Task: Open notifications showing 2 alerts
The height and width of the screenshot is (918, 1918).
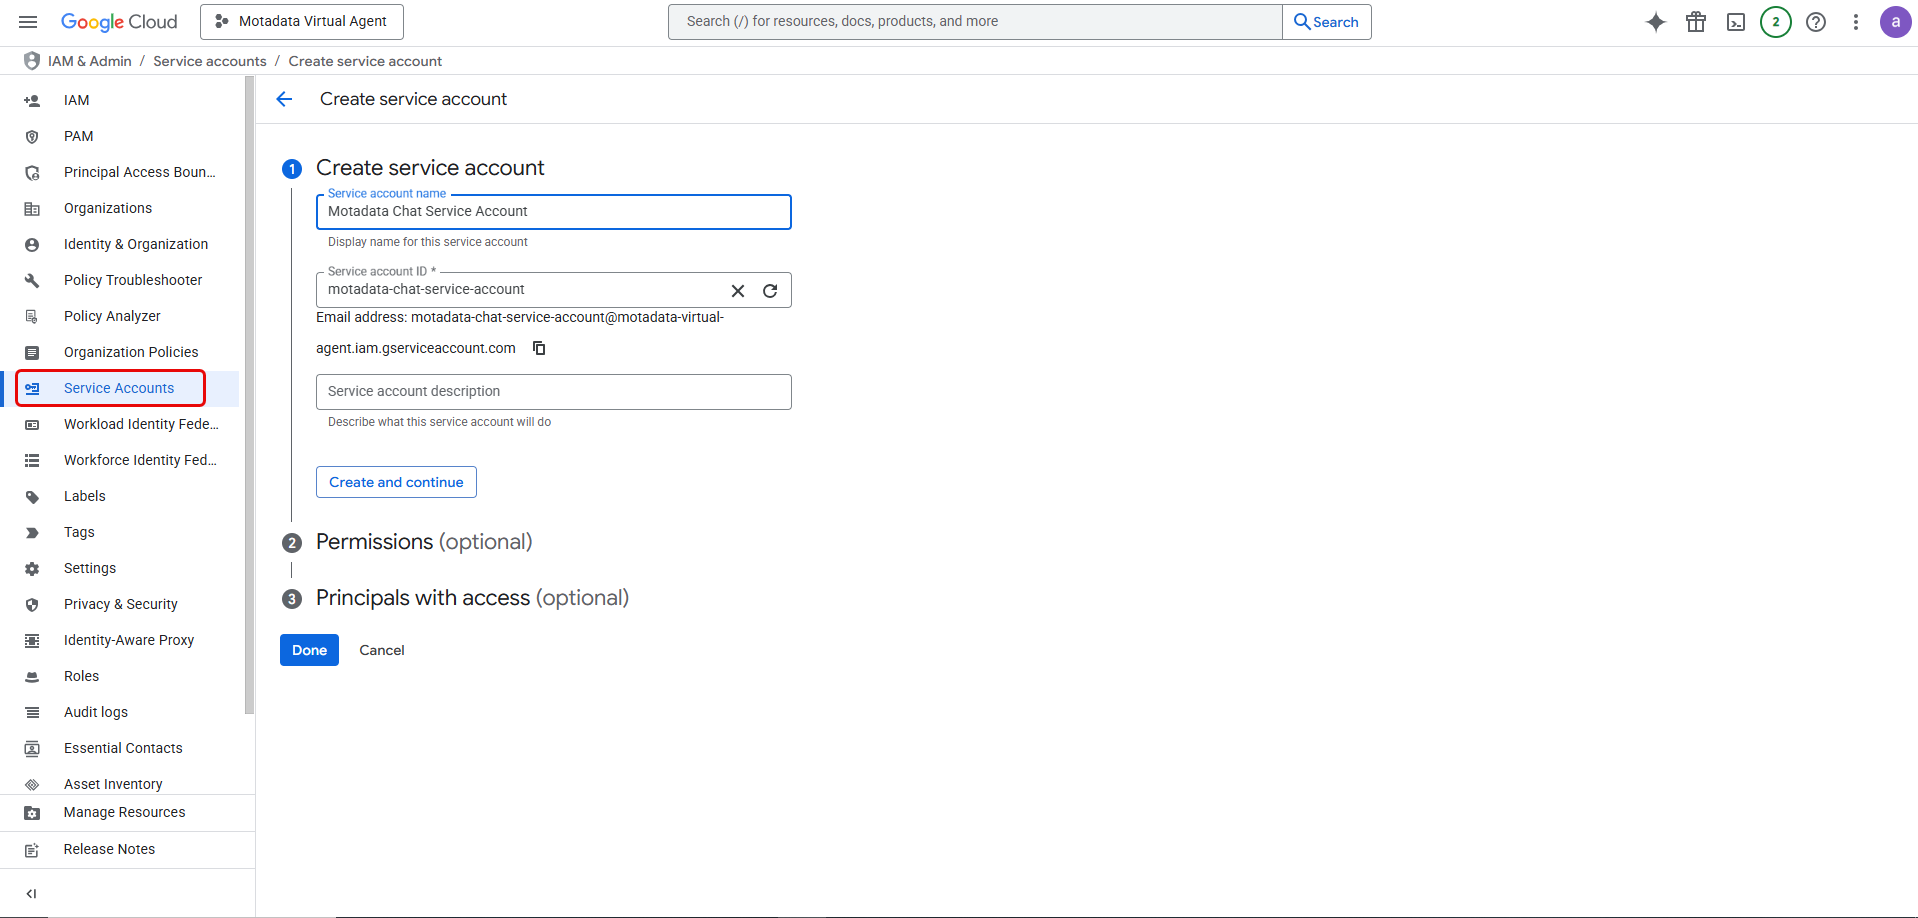Action: [1775, 21]
